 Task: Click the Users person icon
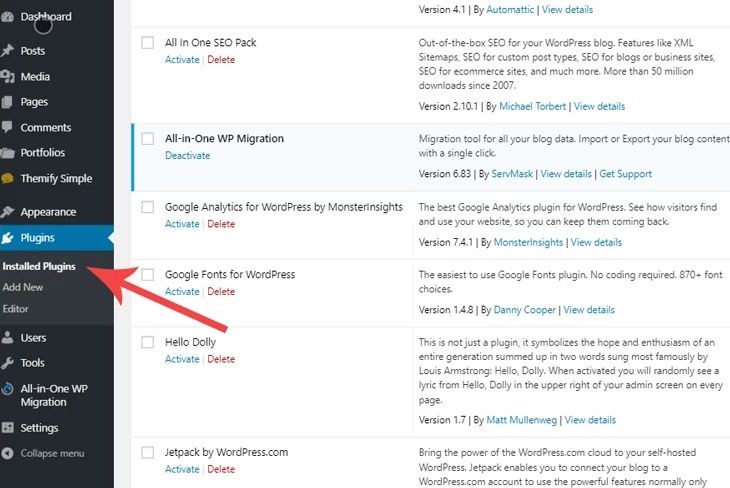coord(7,338)
